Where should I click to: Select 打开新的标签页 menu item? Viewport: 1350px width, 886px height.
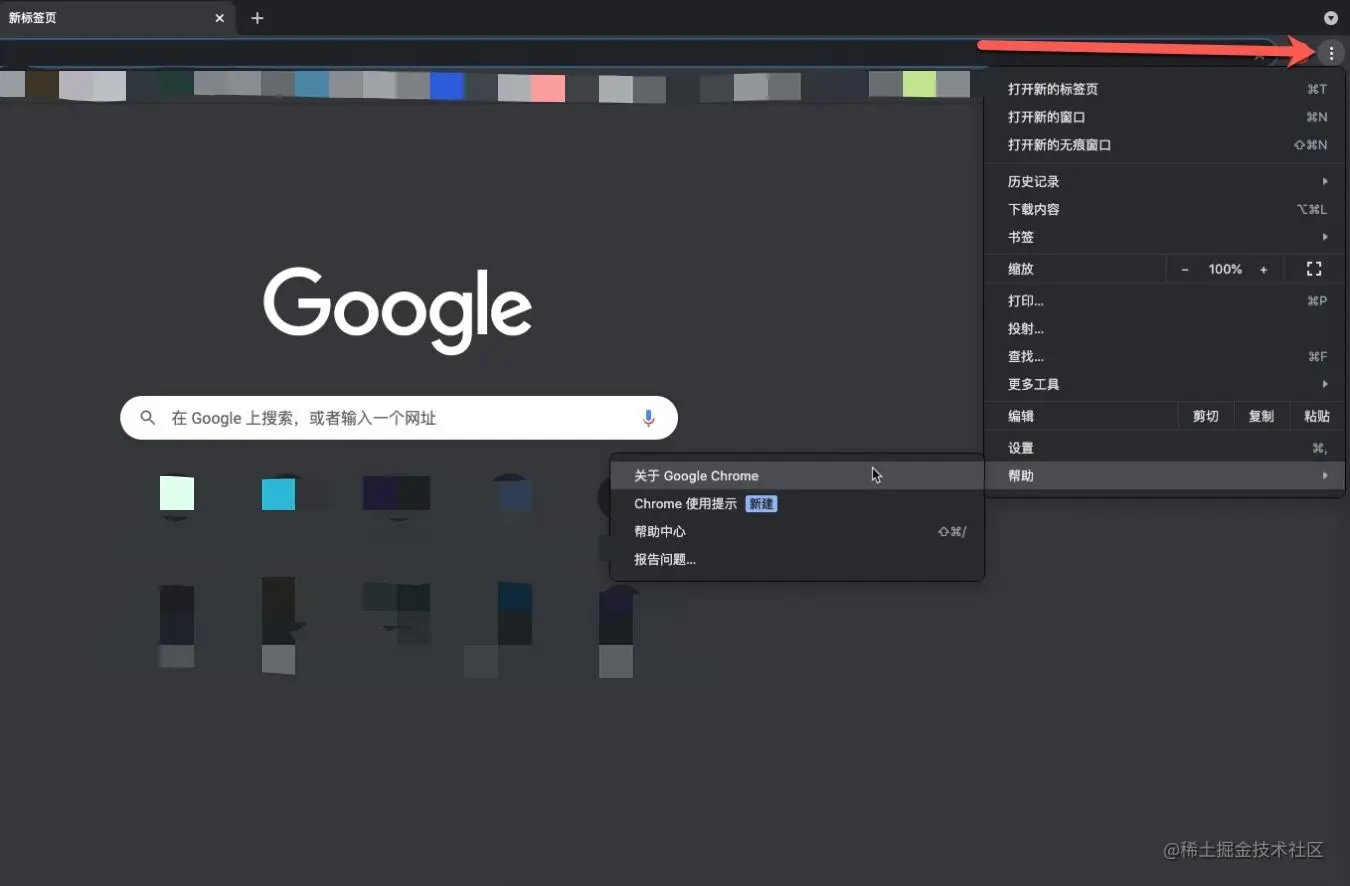click(x=1163, y=89)
